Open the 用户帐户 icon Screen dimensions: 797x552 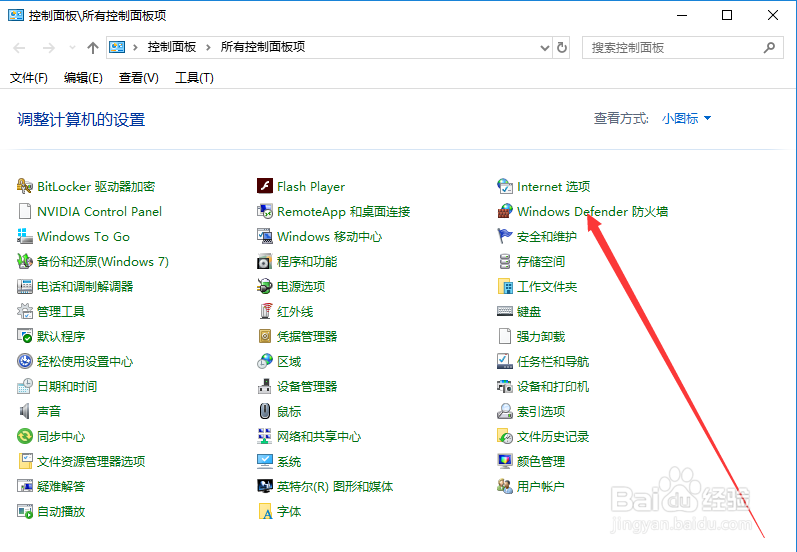pyautogui.click(x=505, y=486)
